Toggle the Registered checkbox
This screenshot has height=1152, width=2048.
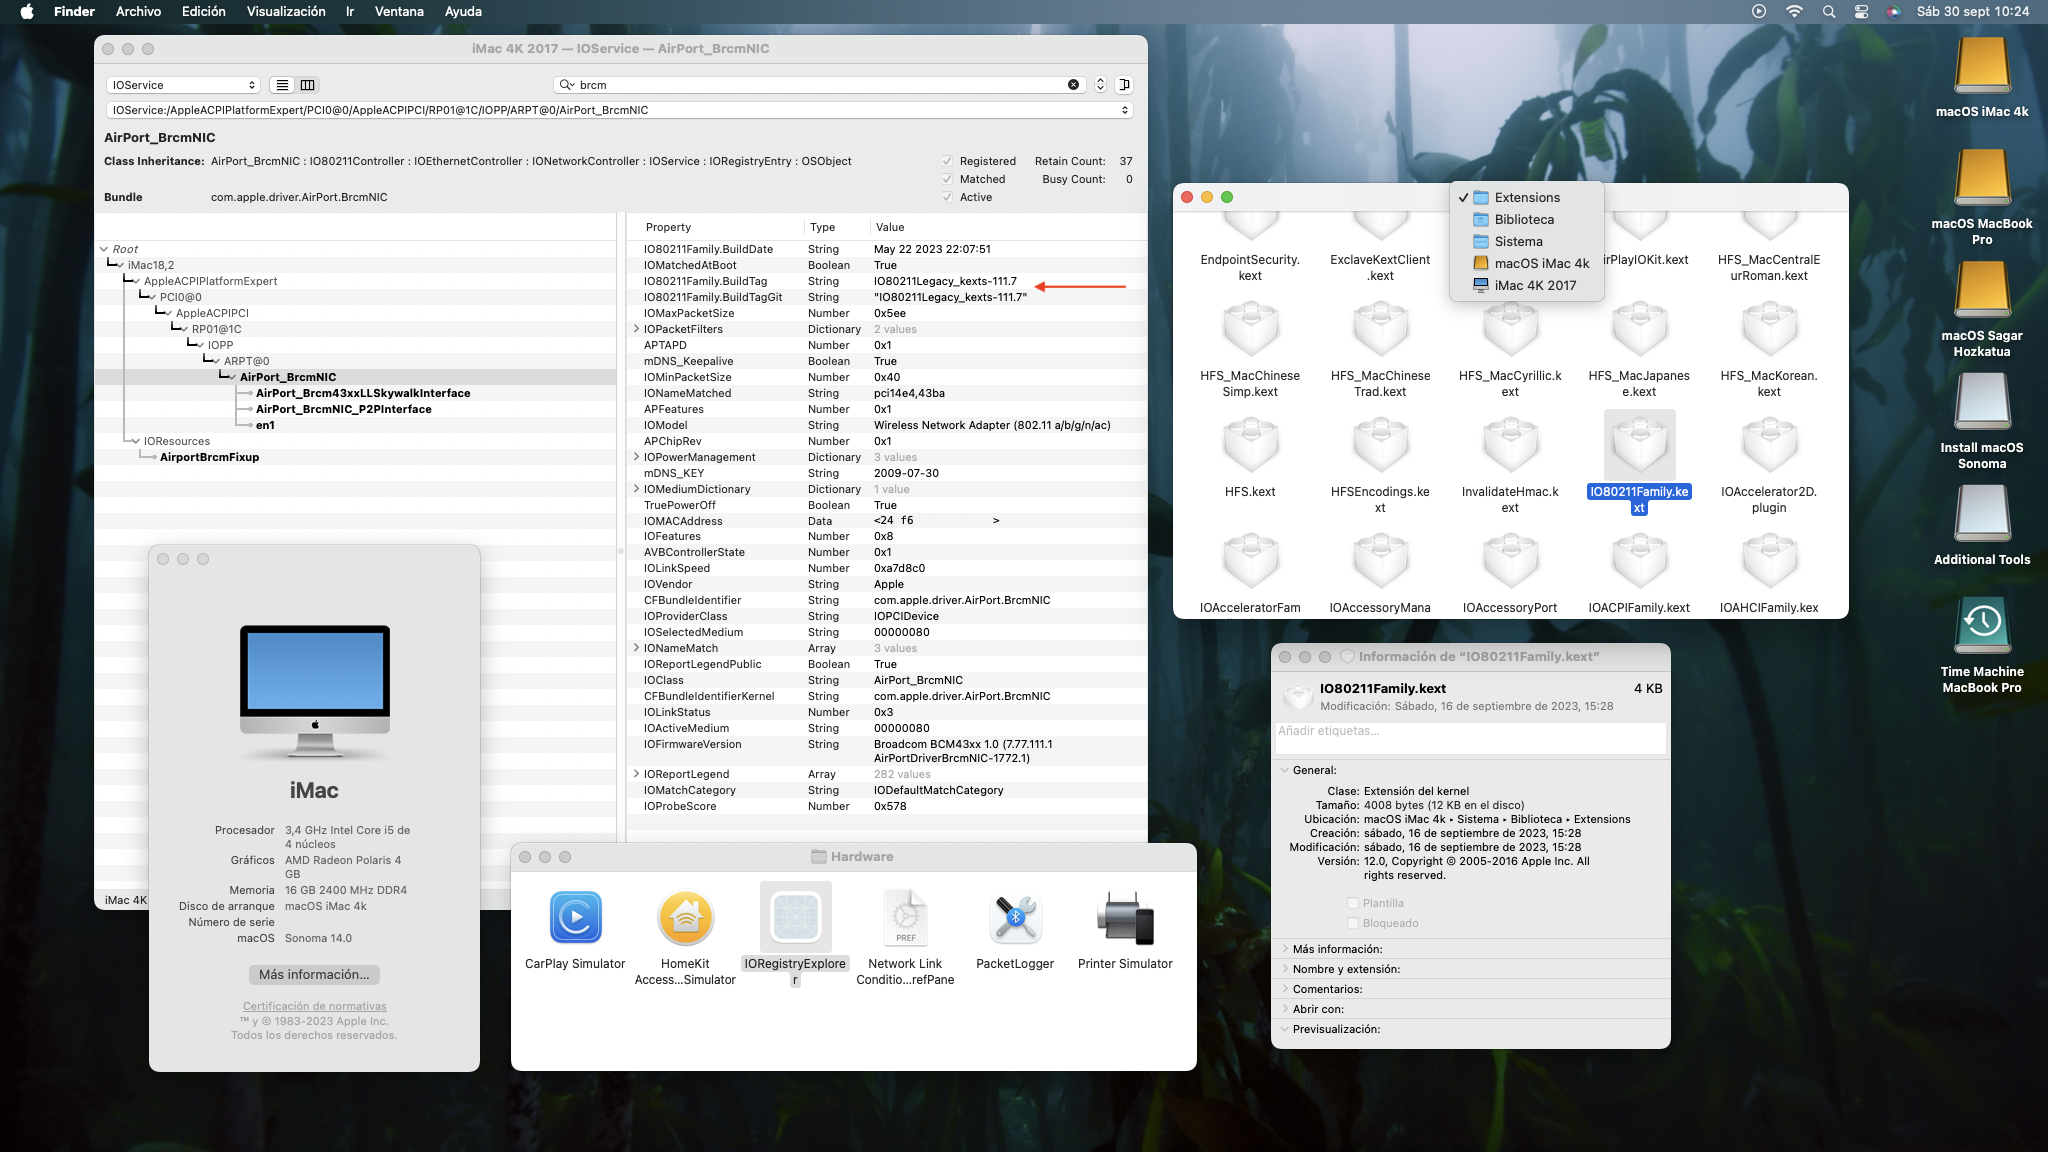[x=947, y=161]
